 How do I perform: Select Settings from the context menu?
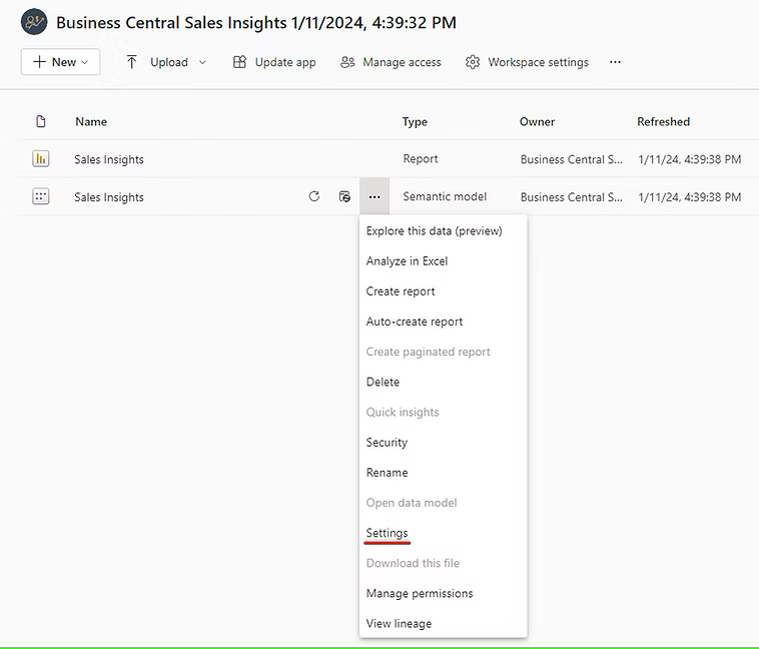387,533
